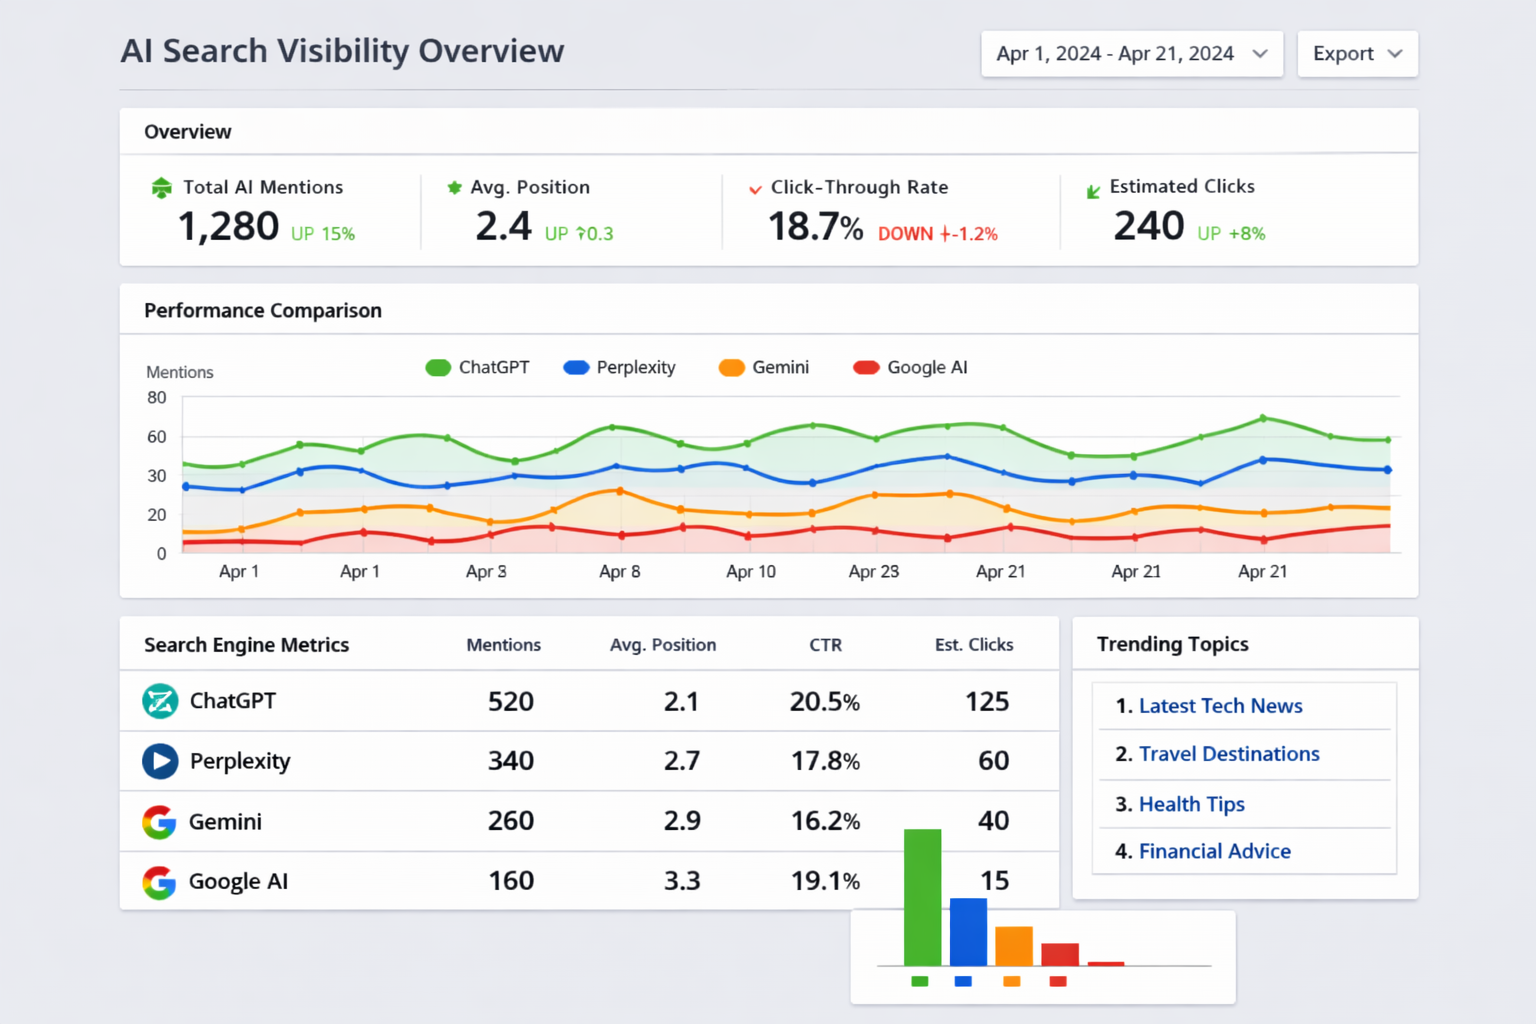Click the 240 estimated clicks value
1536x1024 pixels.
(1149, 226)
